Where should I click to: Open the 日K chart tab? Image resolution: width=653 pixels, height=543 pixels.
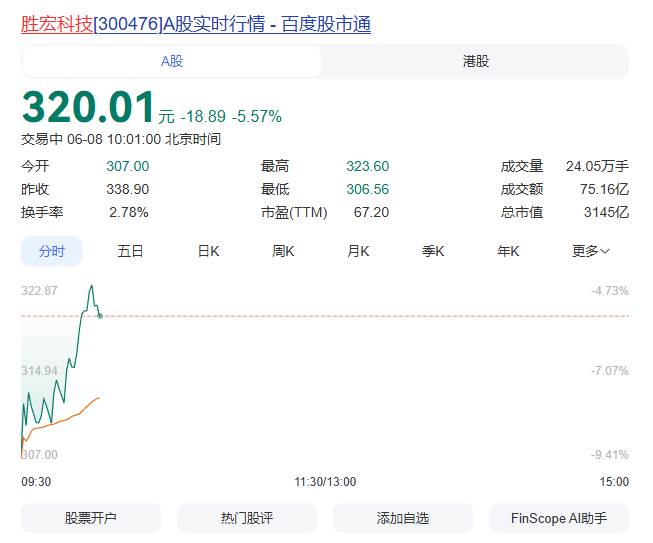[208, 251]
